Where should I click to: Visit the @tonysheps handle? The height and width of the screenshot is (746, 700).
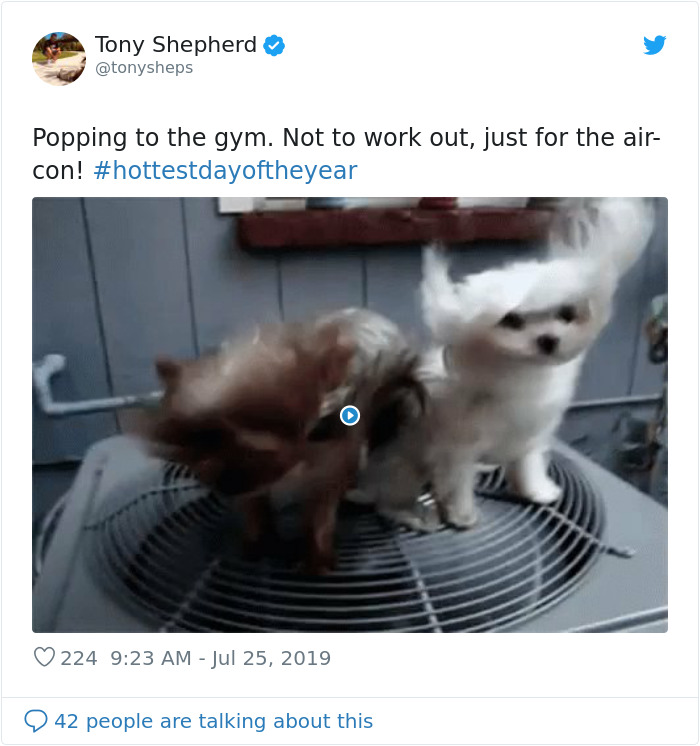pos(144,68)
